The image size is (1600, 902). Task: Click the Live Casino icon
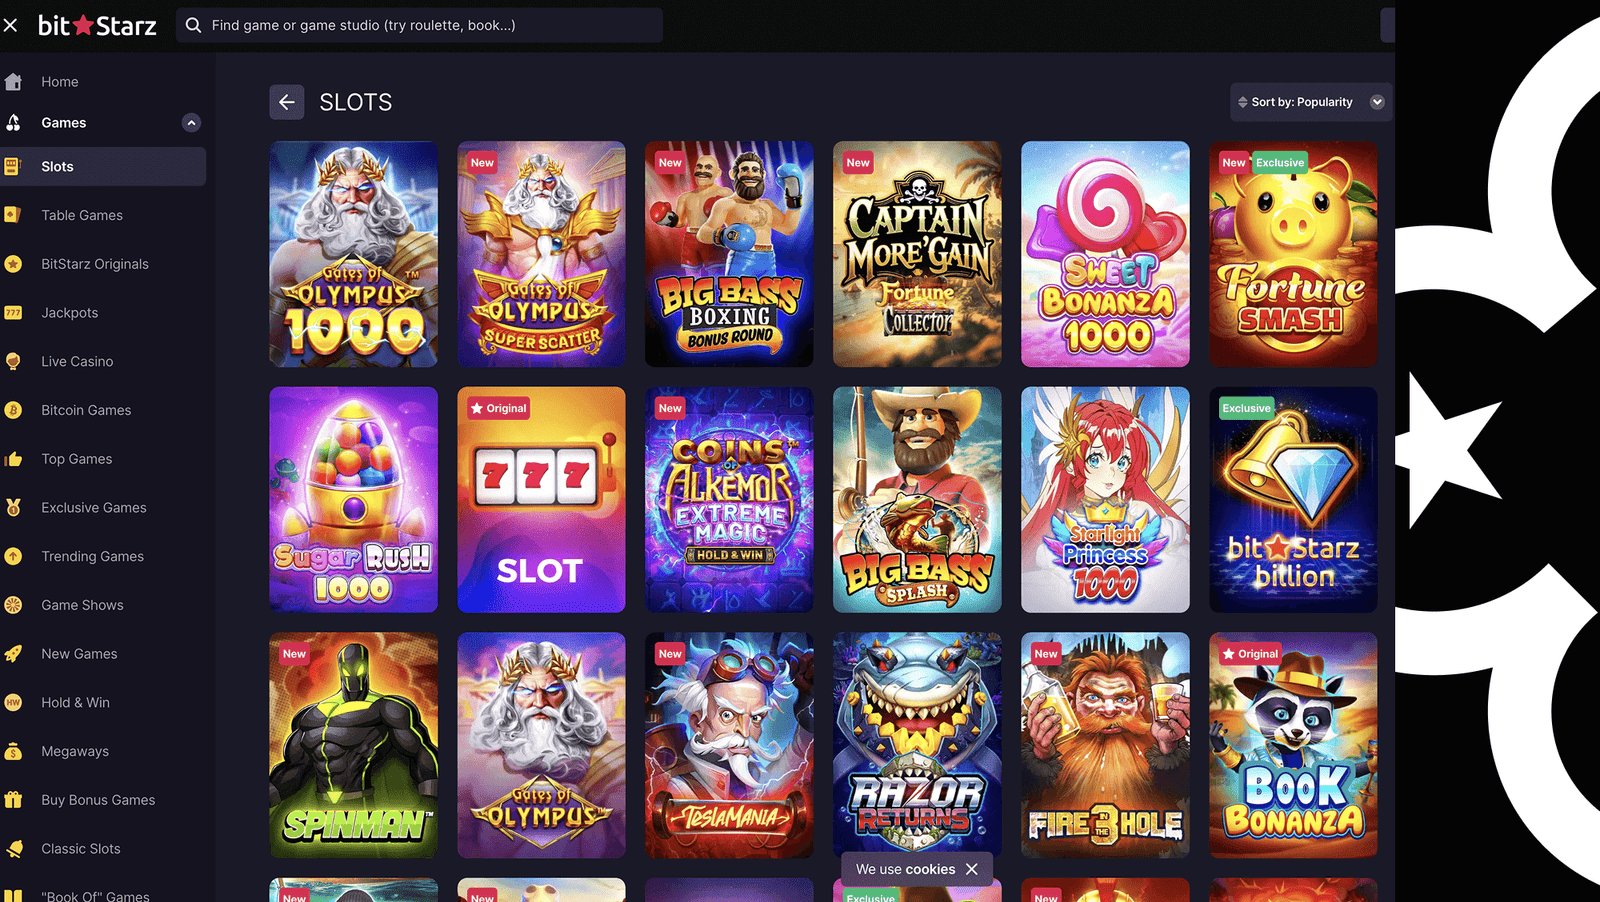(x=13, y=361)
